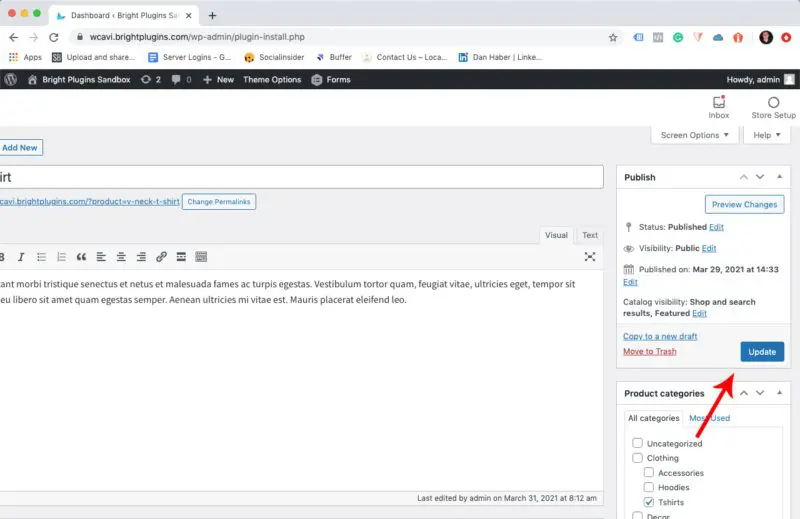Click the Move to Trash link
Screen dimensions: 800x519
649,351
